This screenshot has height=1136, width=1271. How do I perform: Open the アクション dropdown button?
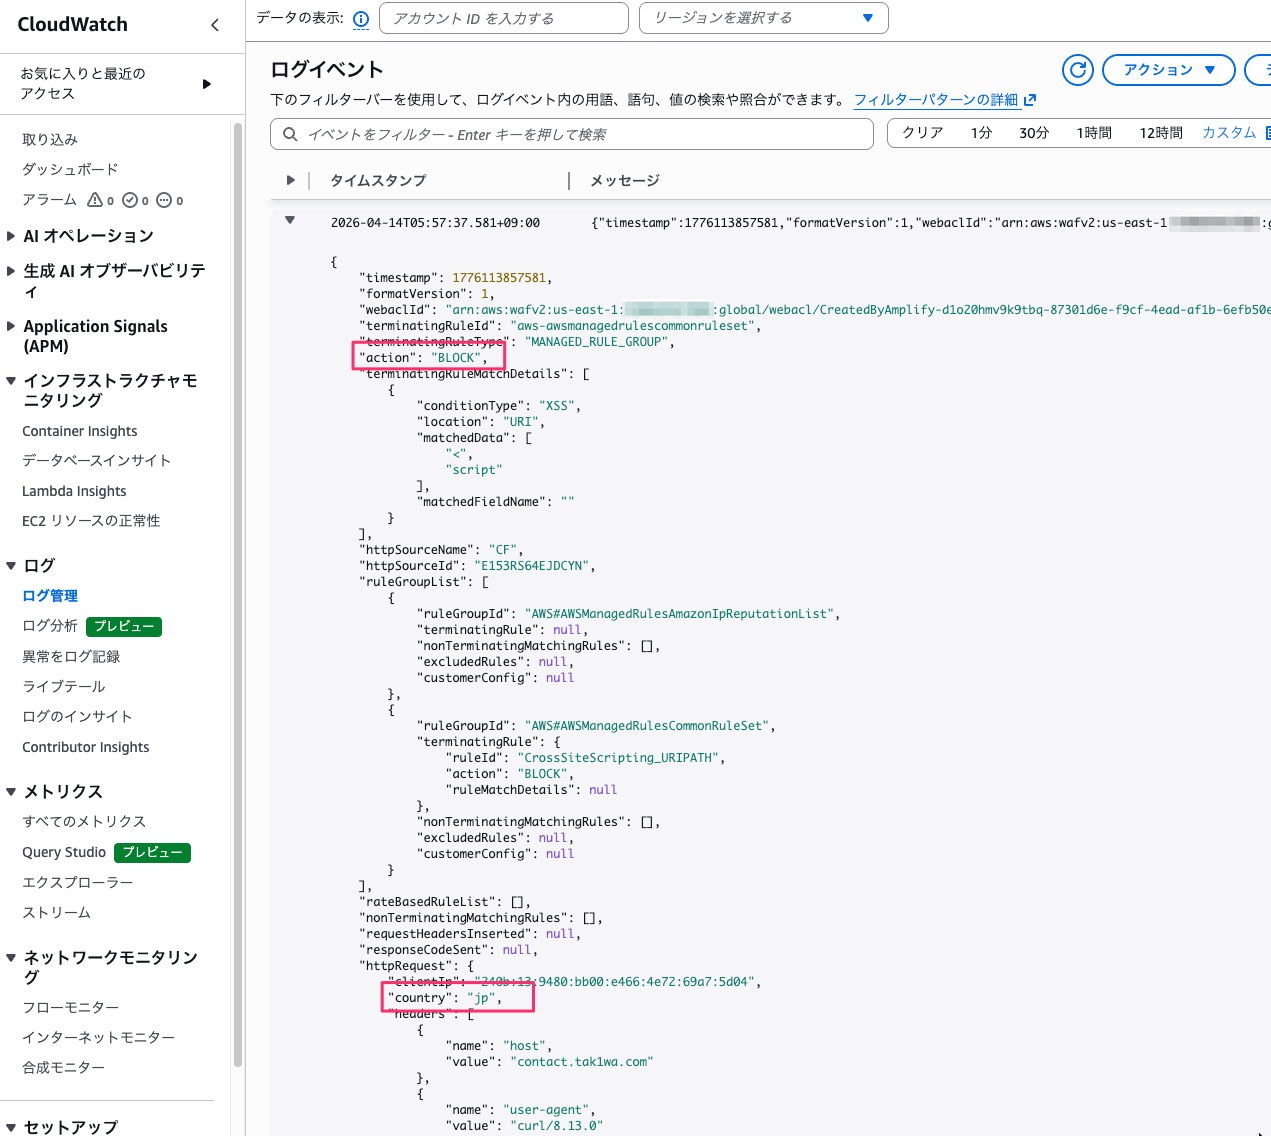[1168, 70]
